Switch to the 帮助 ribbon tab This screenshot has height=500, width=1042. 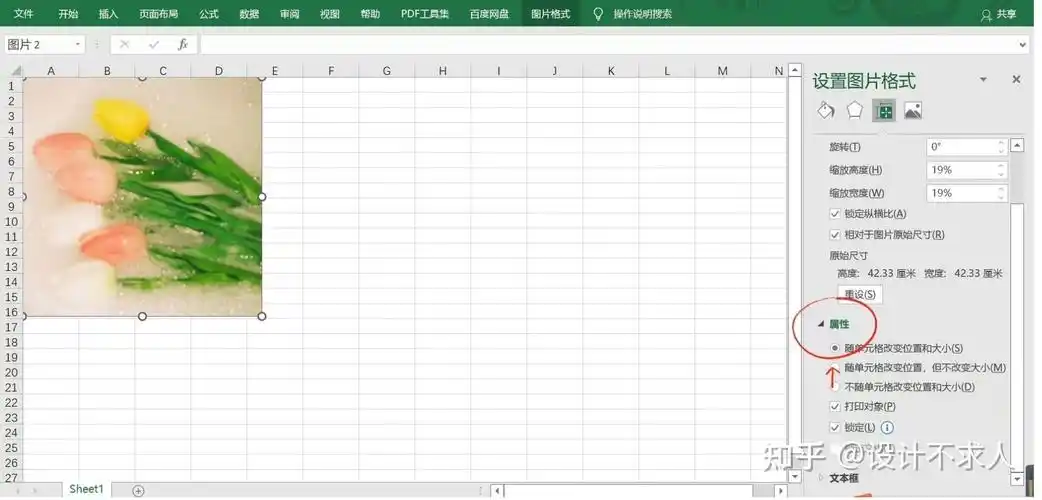[370, 13]
